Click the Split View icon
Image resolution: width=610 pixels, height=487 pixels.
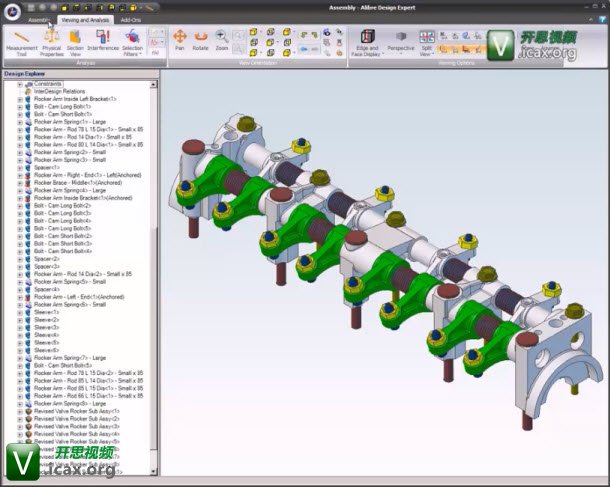click(x=427, y=37)
